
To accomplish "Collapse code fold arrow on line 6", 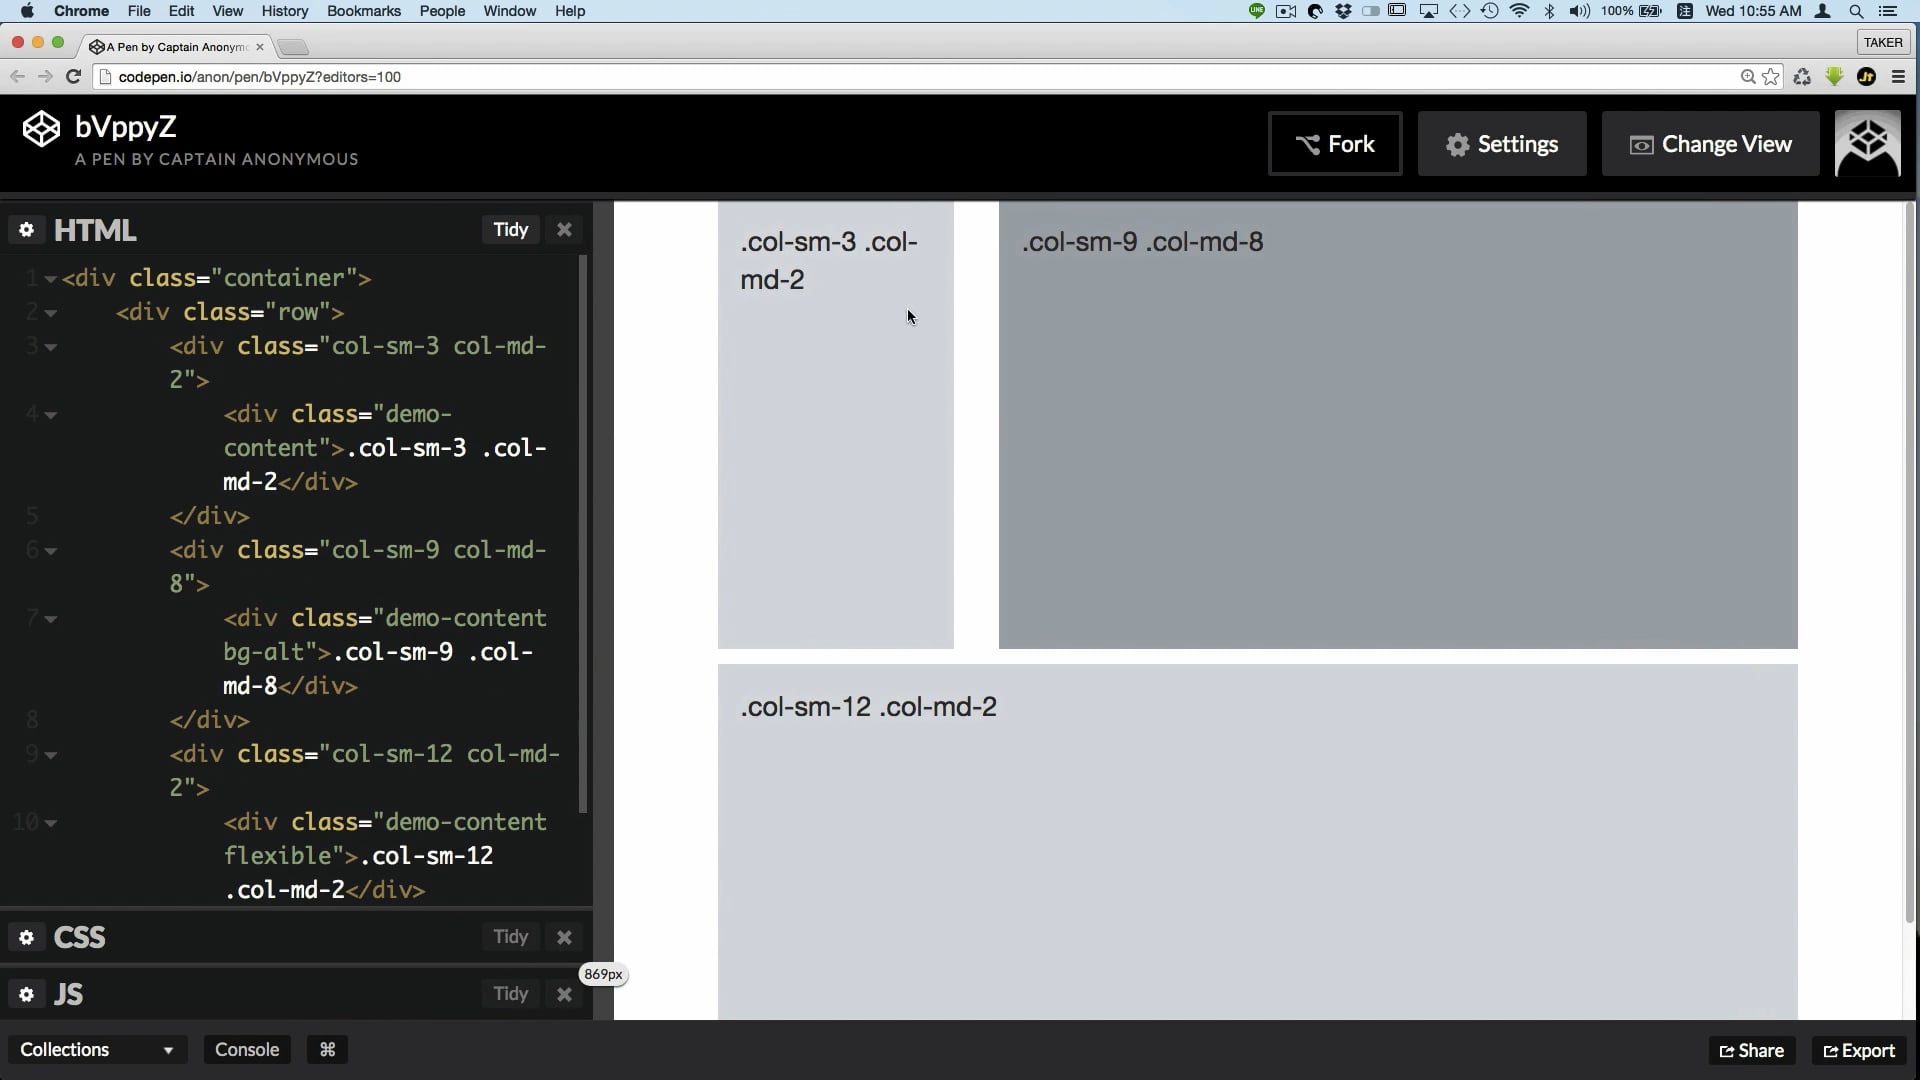I will [x=50, y=551].
